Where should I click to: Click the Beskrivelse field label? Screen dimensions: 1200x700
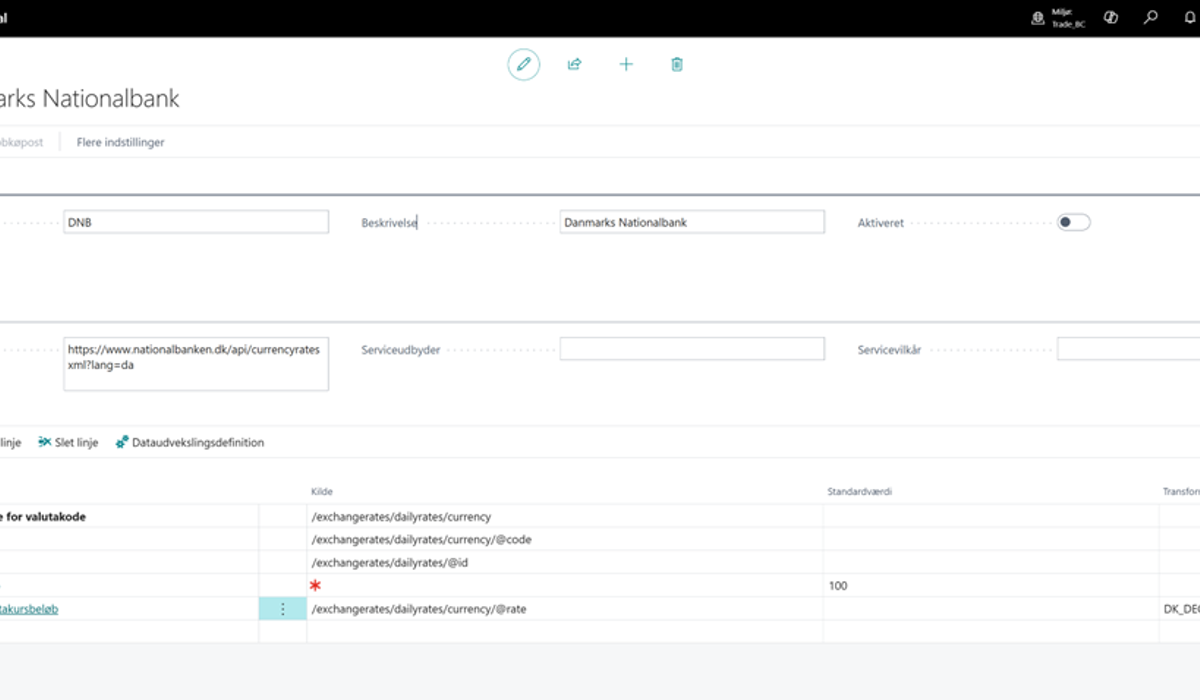point(389,223)
